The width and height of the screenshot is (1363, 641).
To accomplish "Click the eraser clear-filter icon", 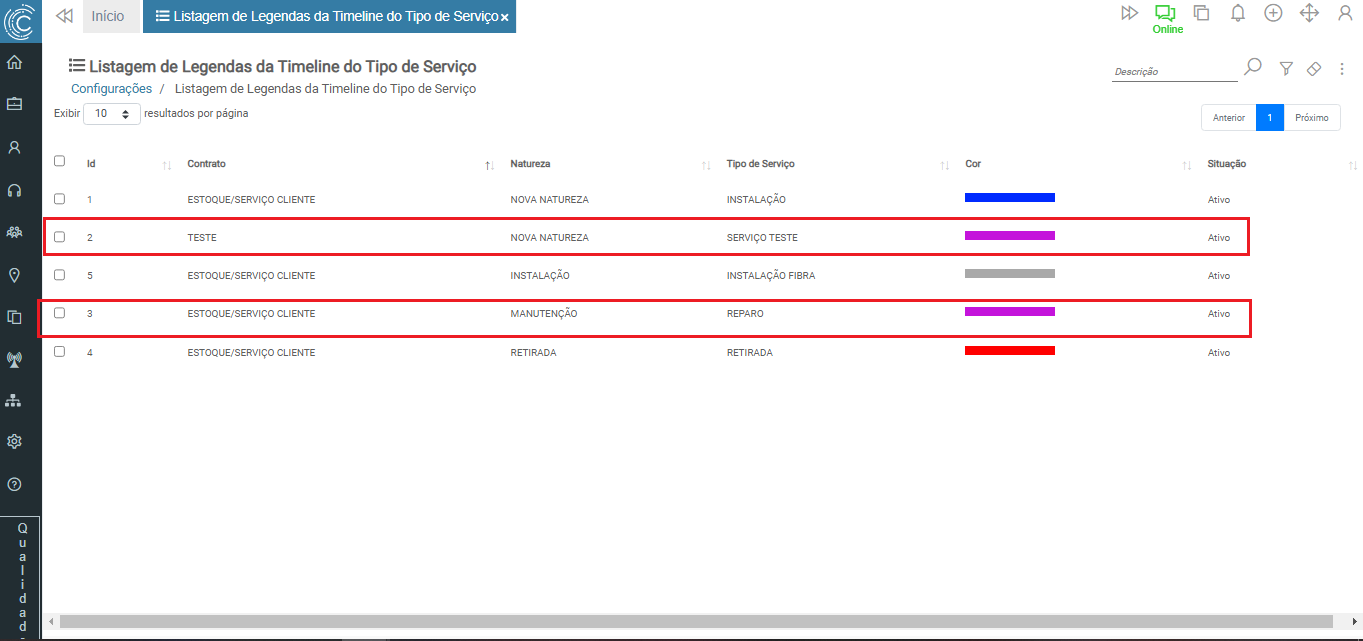I will [1315, 68].
